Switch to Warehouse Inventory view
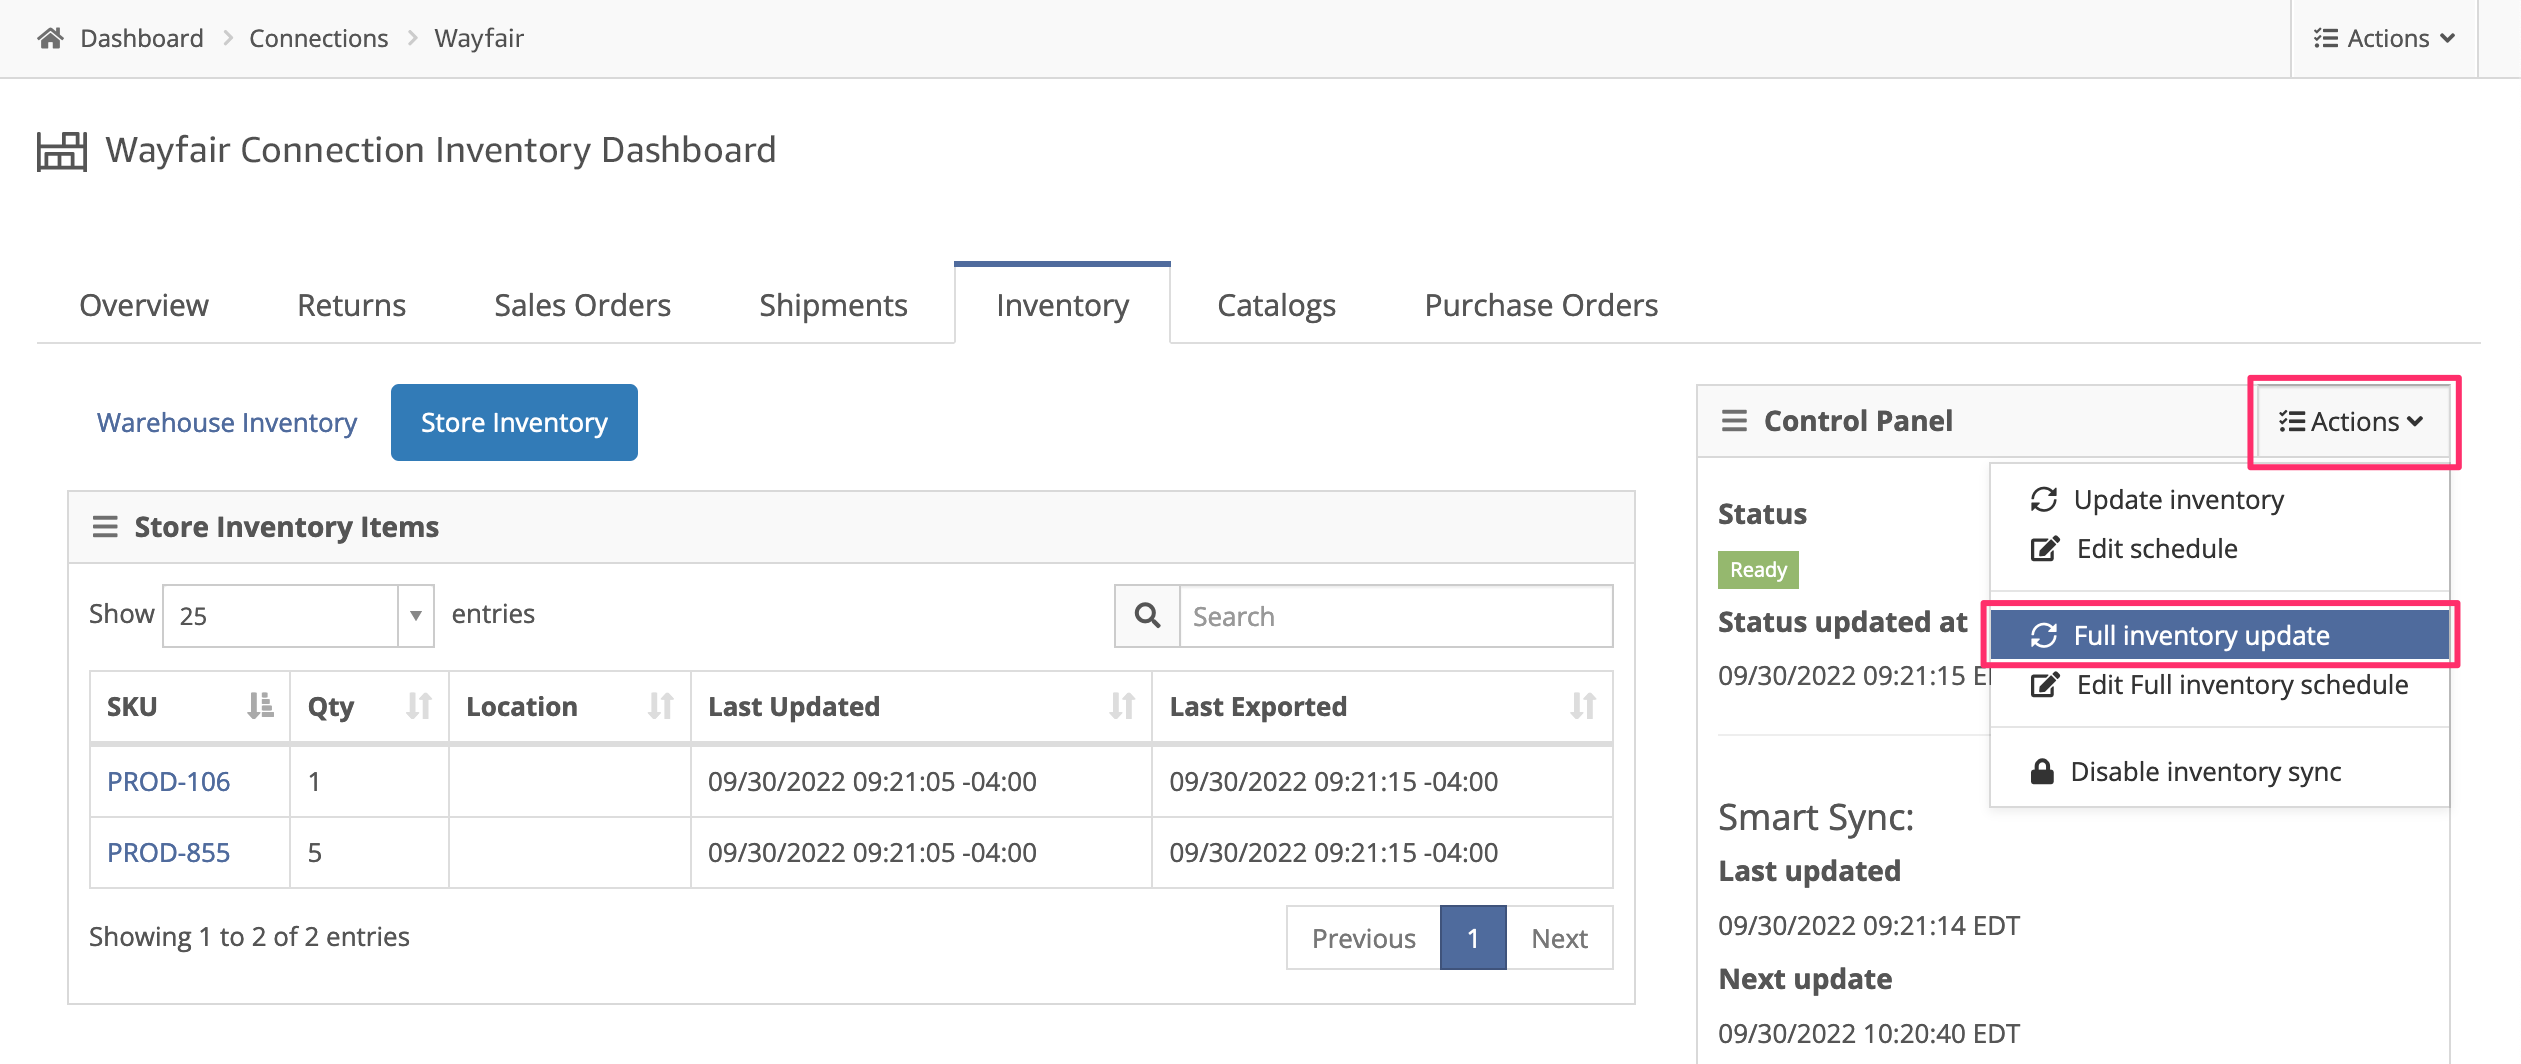 (227, 423)
